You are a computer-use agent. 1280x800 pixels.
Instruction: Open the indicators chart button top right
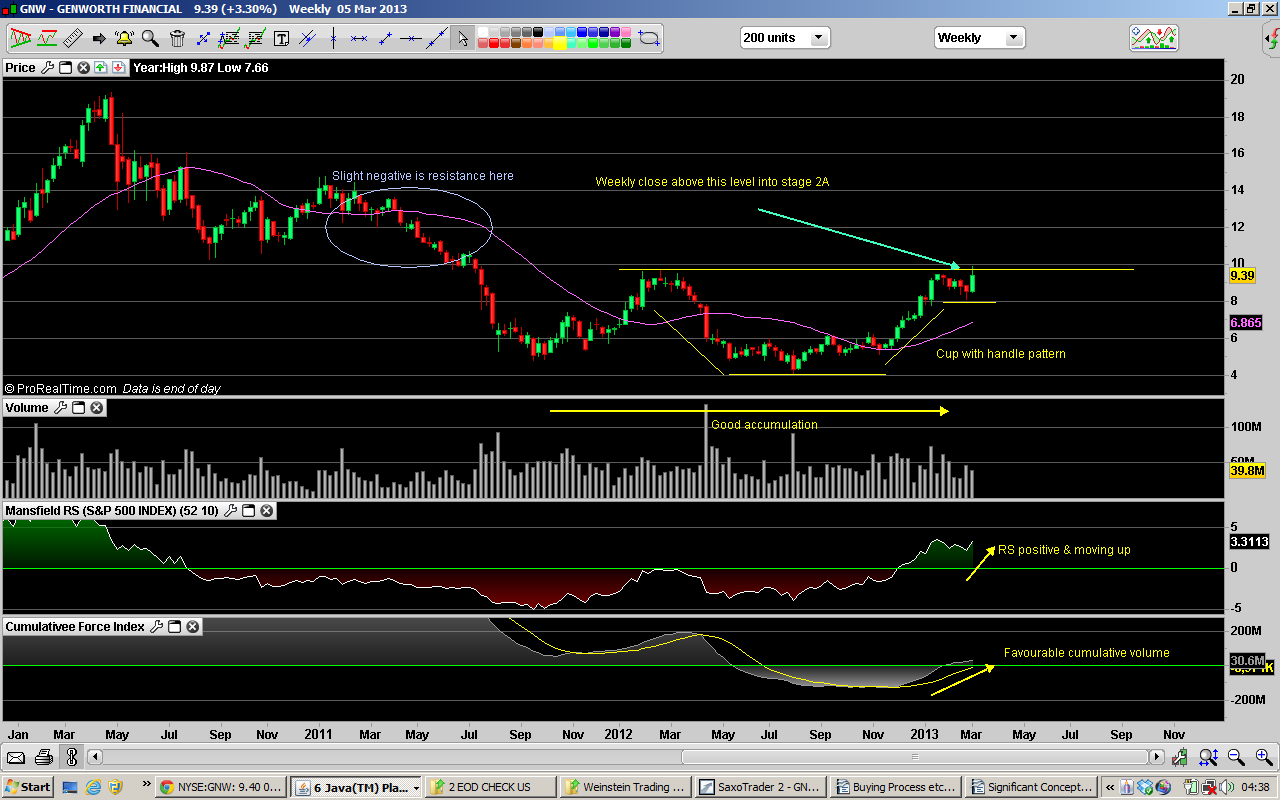click(1153, 38)
